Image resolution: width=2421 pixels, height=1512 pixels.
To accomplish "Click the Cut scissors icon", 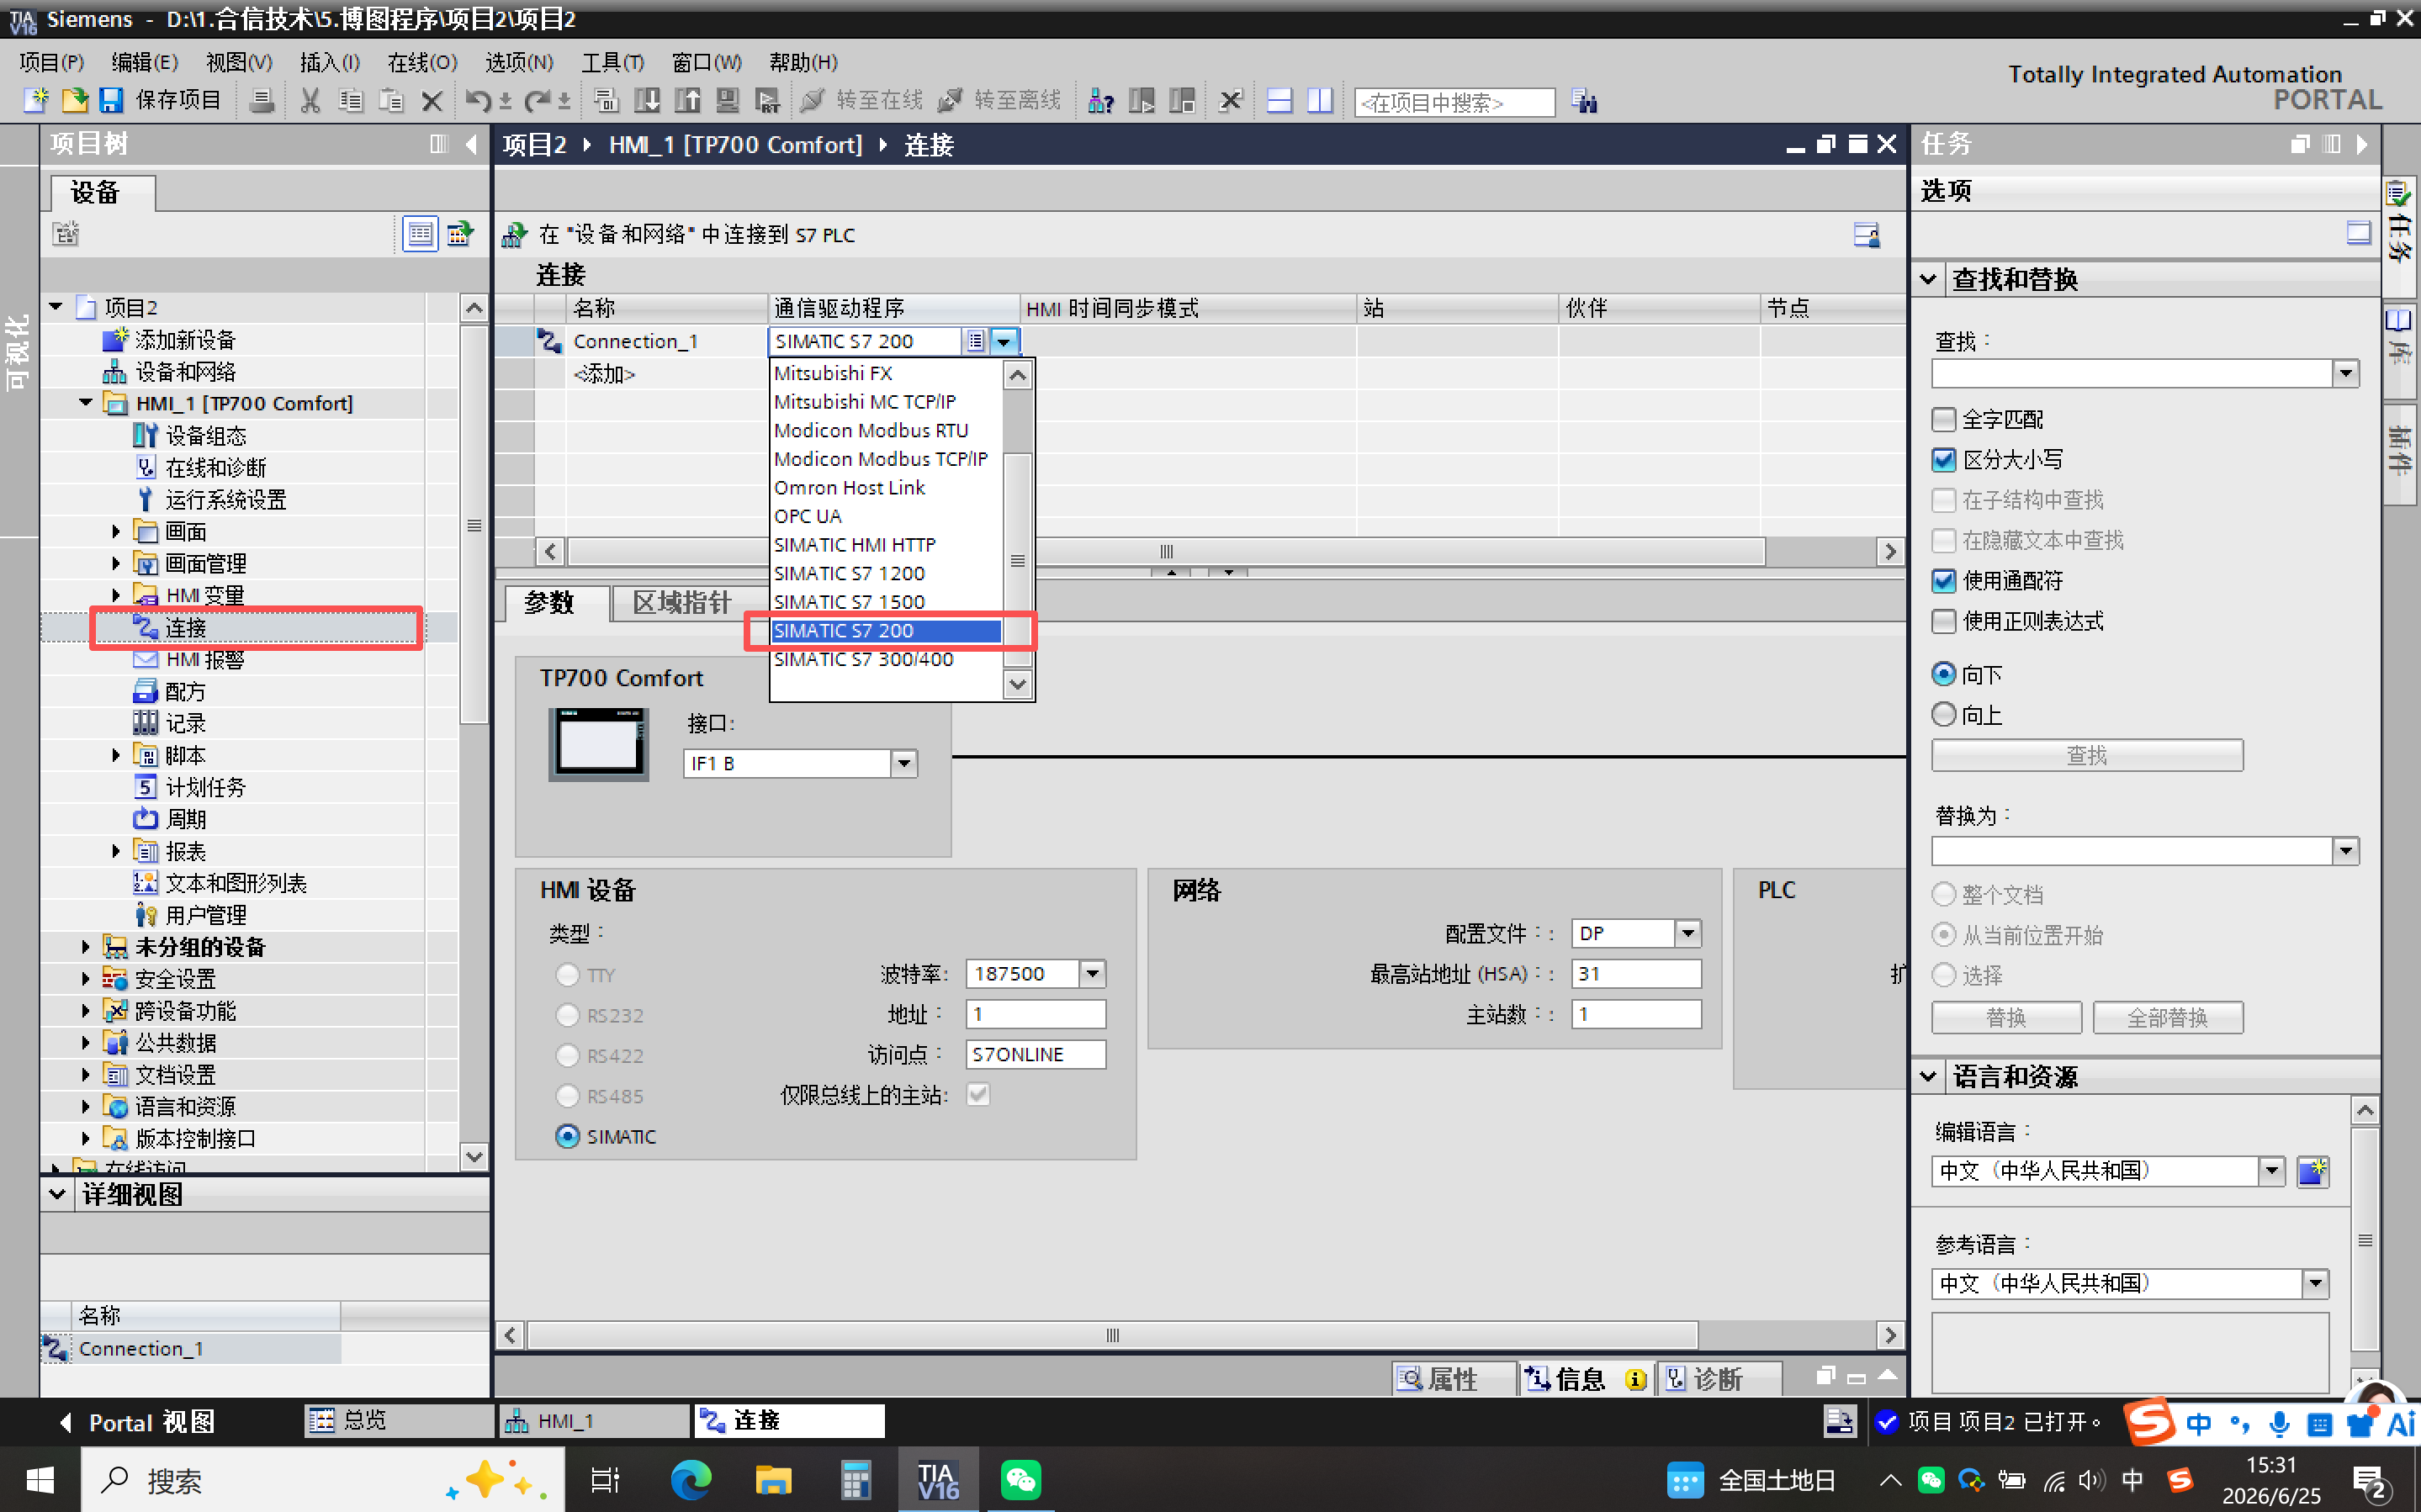I will click(311, 100).
